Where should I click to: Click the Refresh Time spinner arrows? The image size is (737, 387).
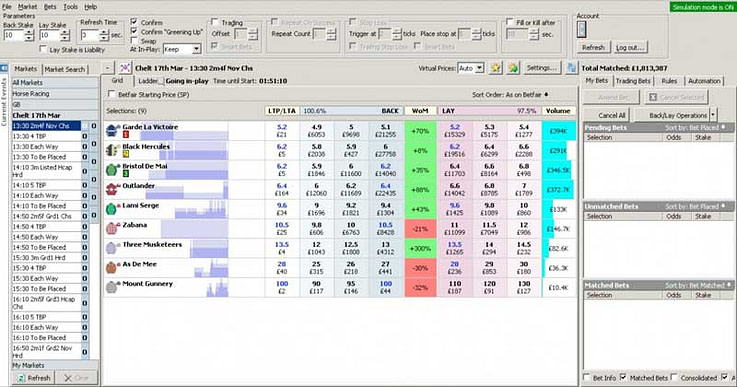pyautogui.click(x=104, y=35)
